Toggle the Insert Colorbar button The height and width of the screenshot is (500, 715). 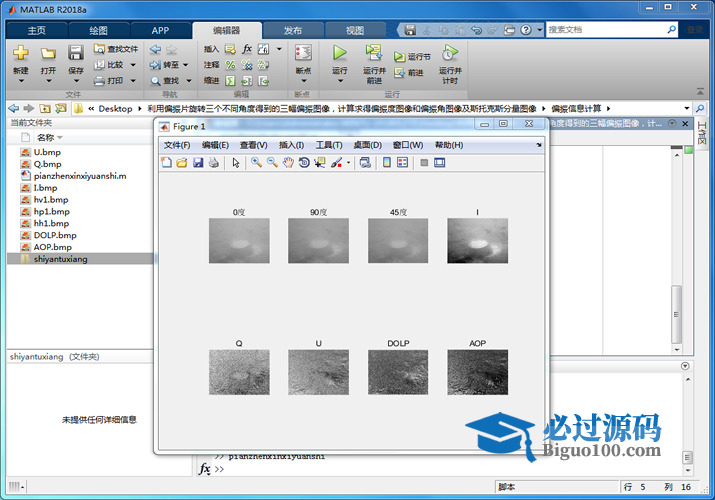coord(387,163)
